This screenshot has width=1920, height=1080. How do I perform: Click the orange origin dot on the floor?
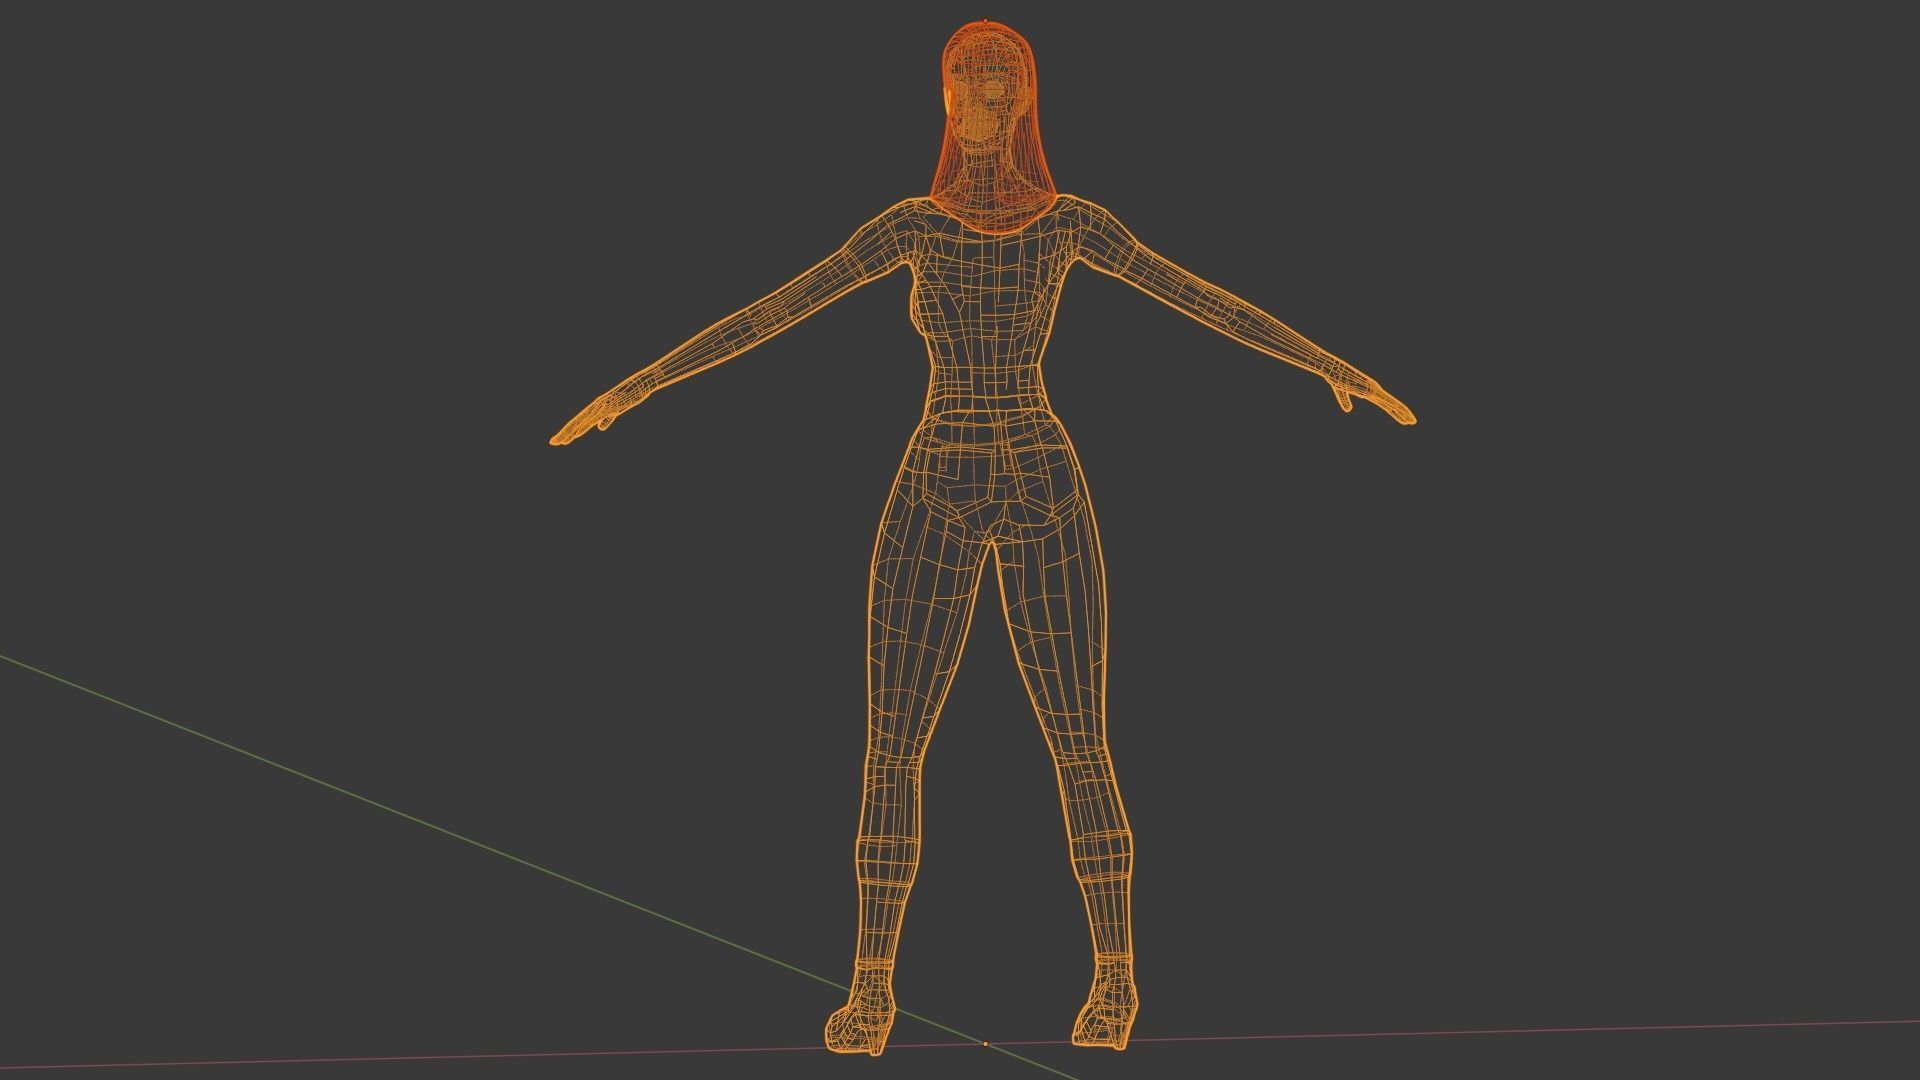tap(985, 1044)
